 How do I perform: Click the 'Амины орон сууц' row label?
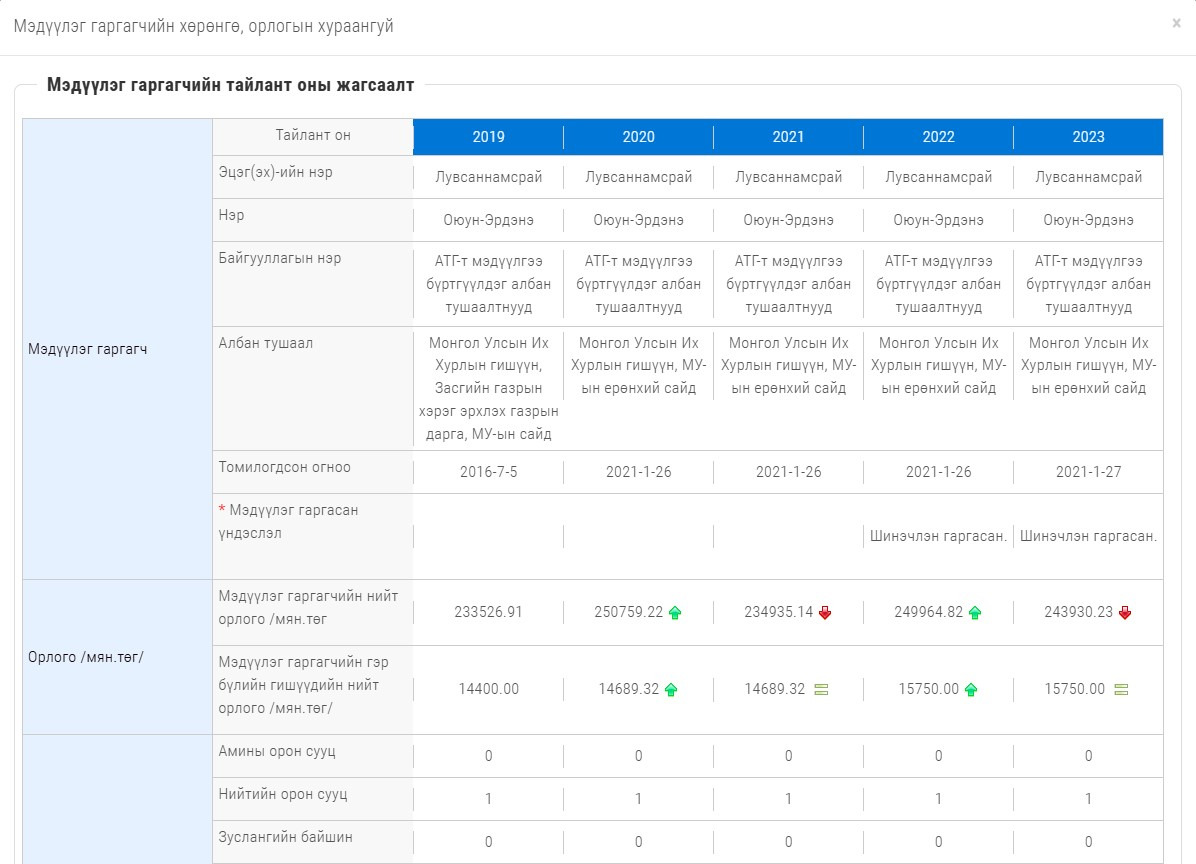click(x=277, y=751)
